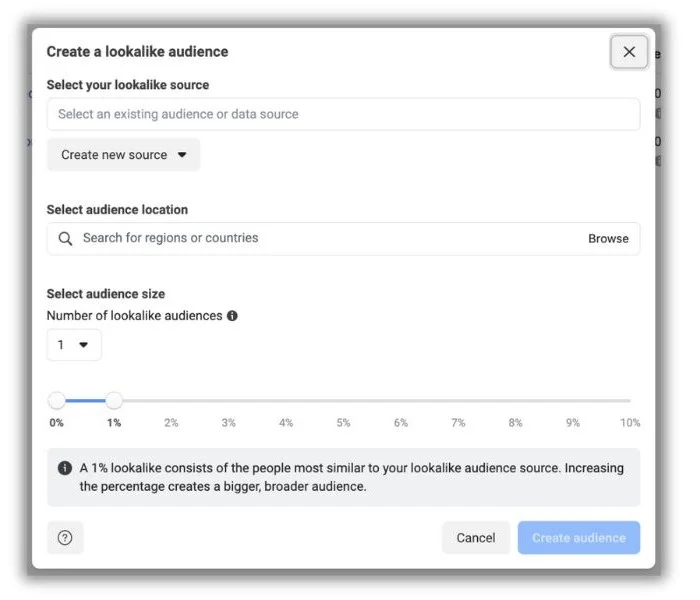Click the regions or countries search field
Image resolution: width=700 pixels, height=600 pixels.
[x=343, y=238]
